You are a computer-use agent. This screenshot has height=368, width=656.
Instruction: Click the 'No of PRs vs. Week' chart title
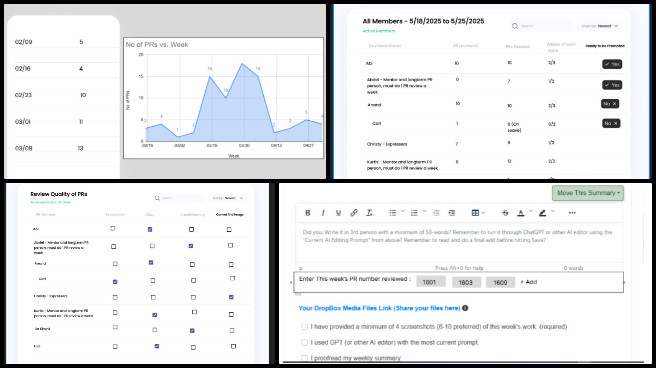(157, 44)
